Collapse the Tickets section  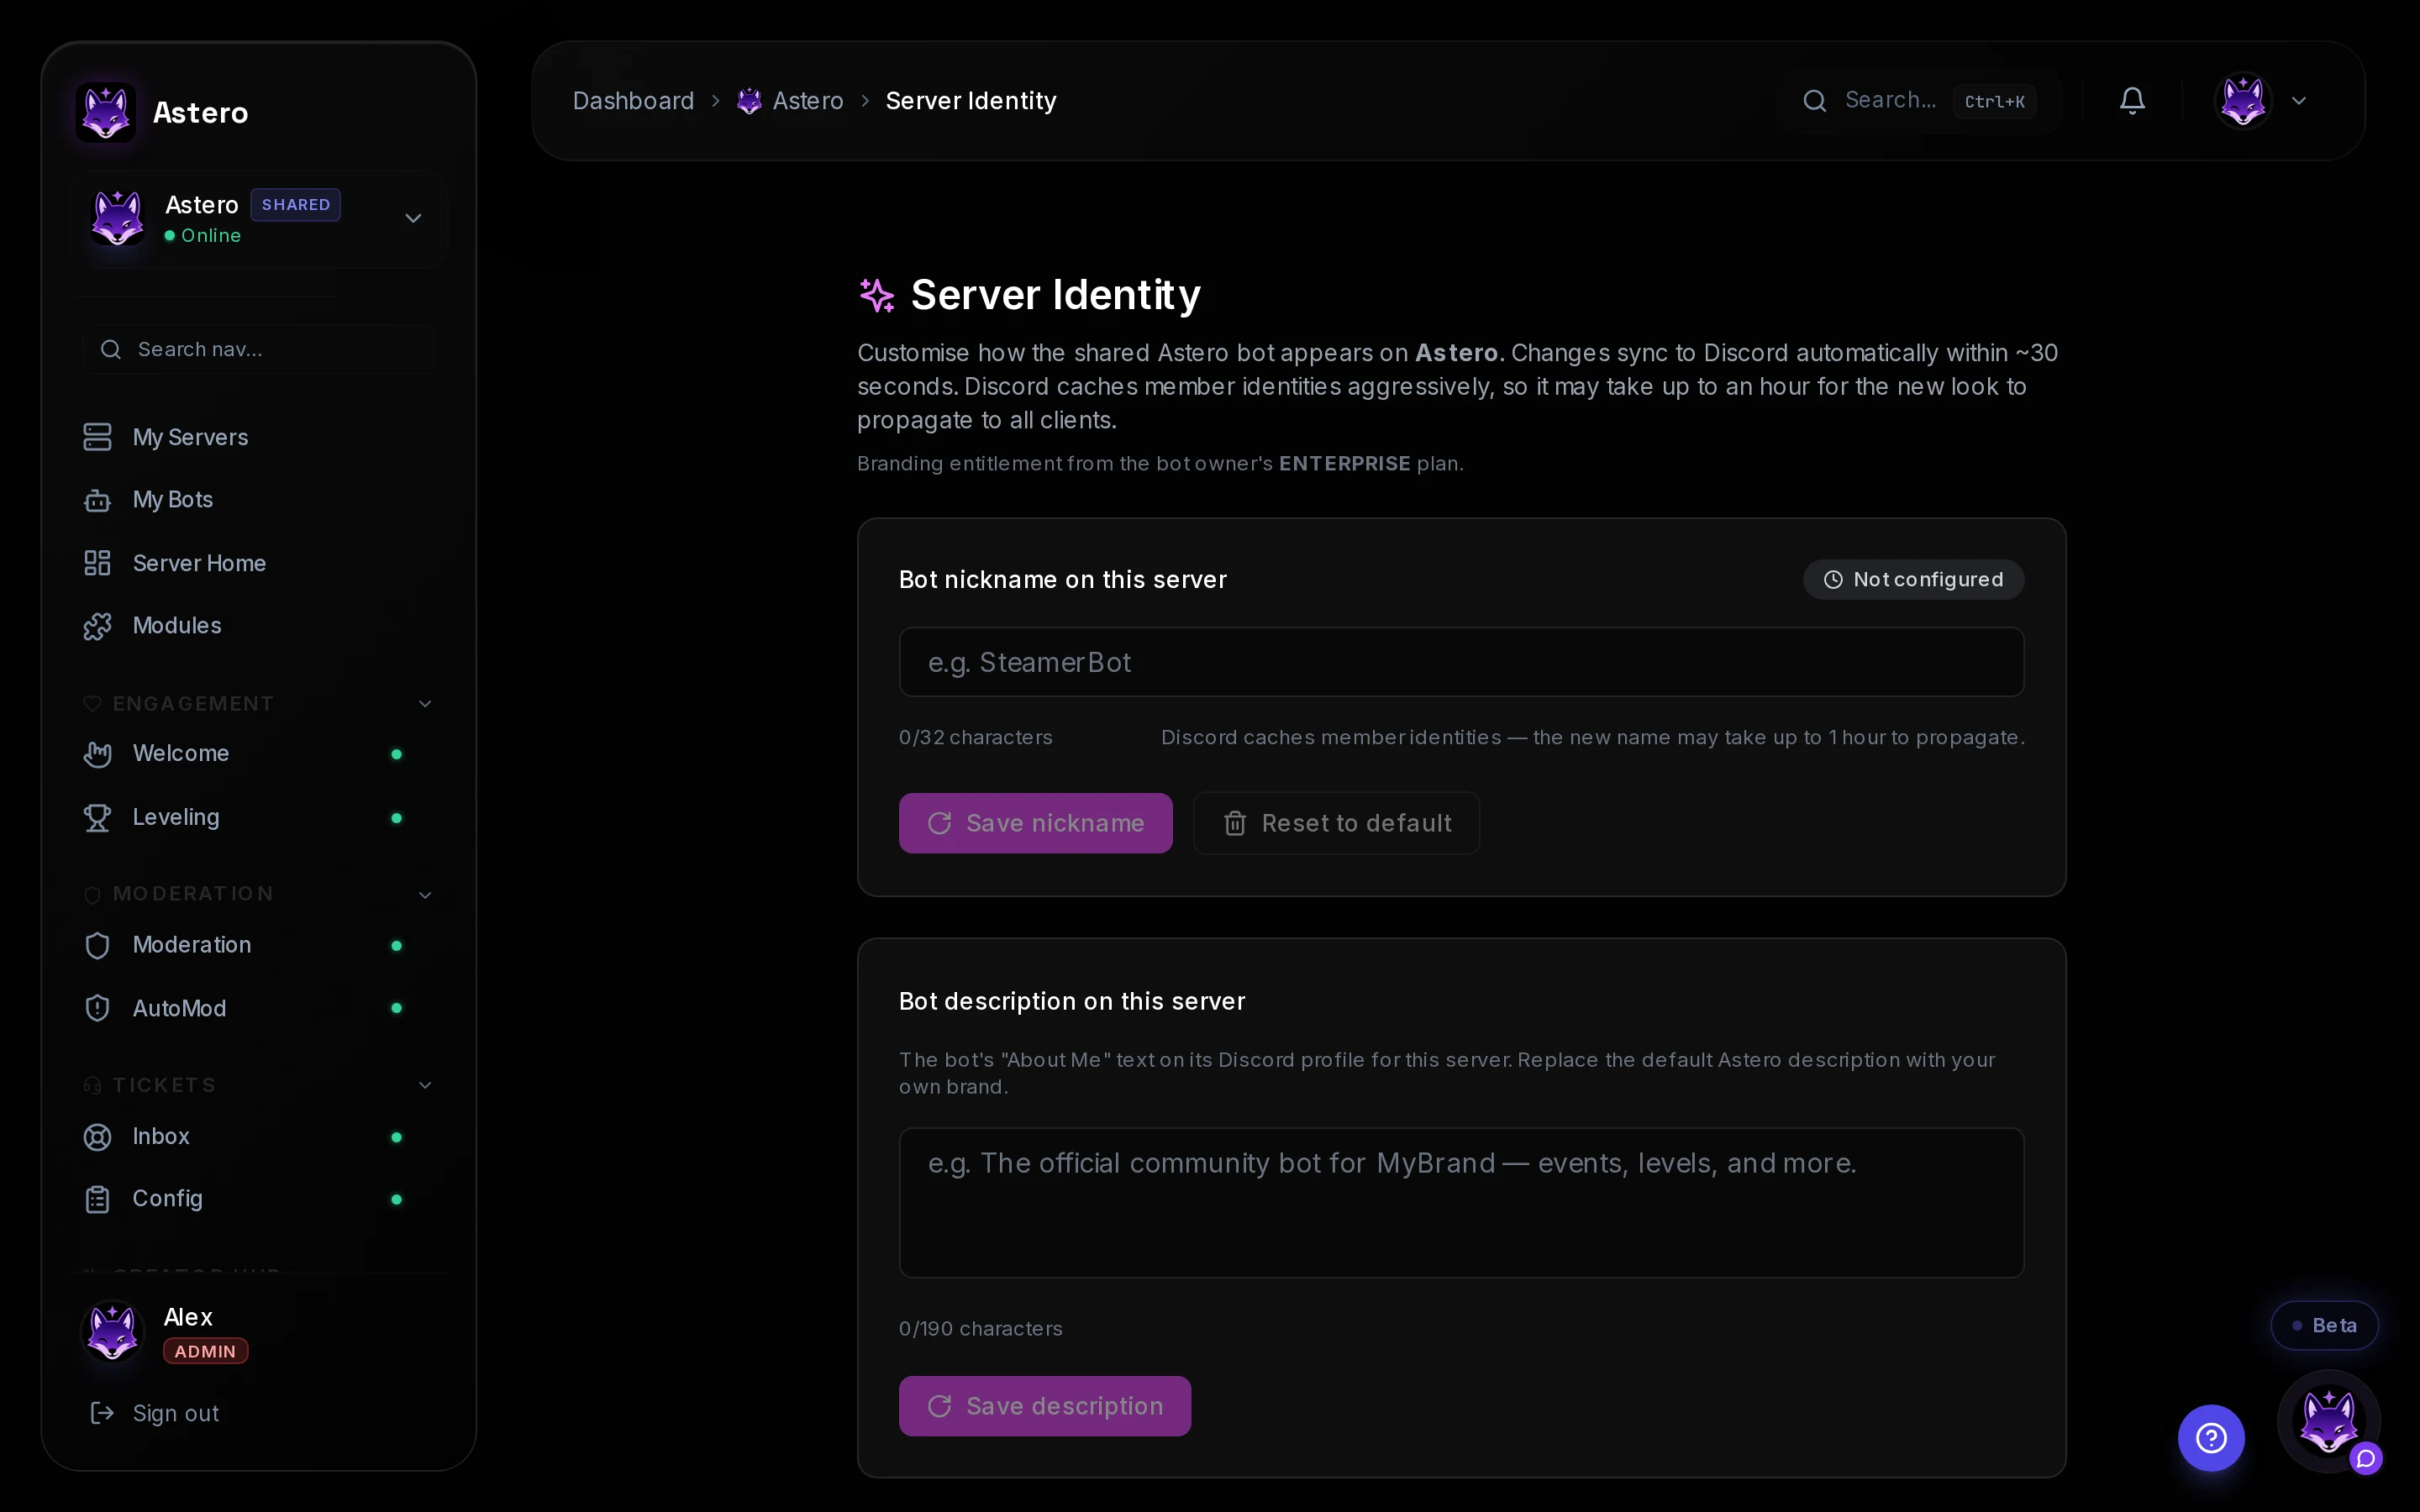point(259,1085)
